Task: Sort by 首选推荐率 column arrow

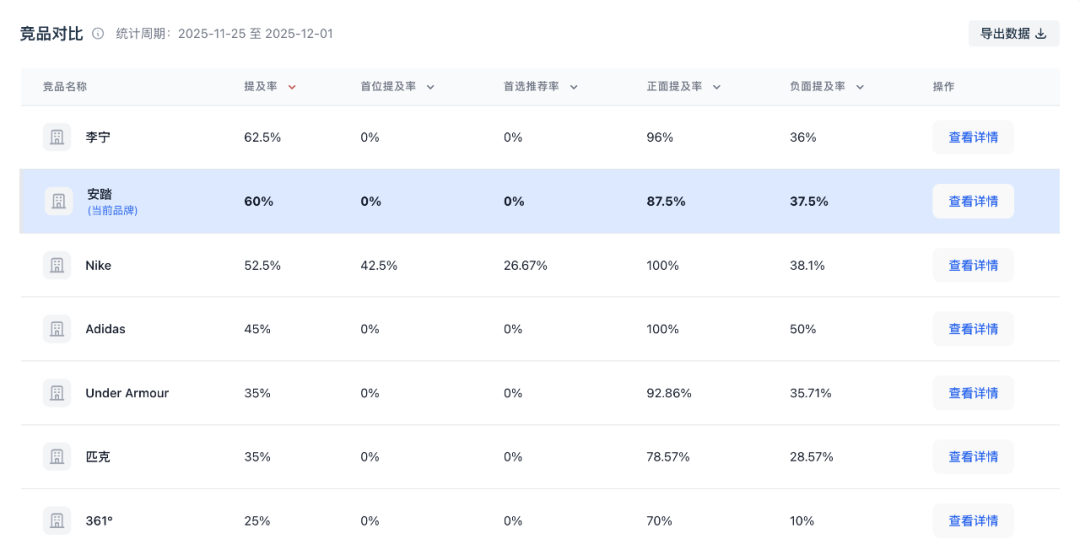Action: [x=574, y=87]
